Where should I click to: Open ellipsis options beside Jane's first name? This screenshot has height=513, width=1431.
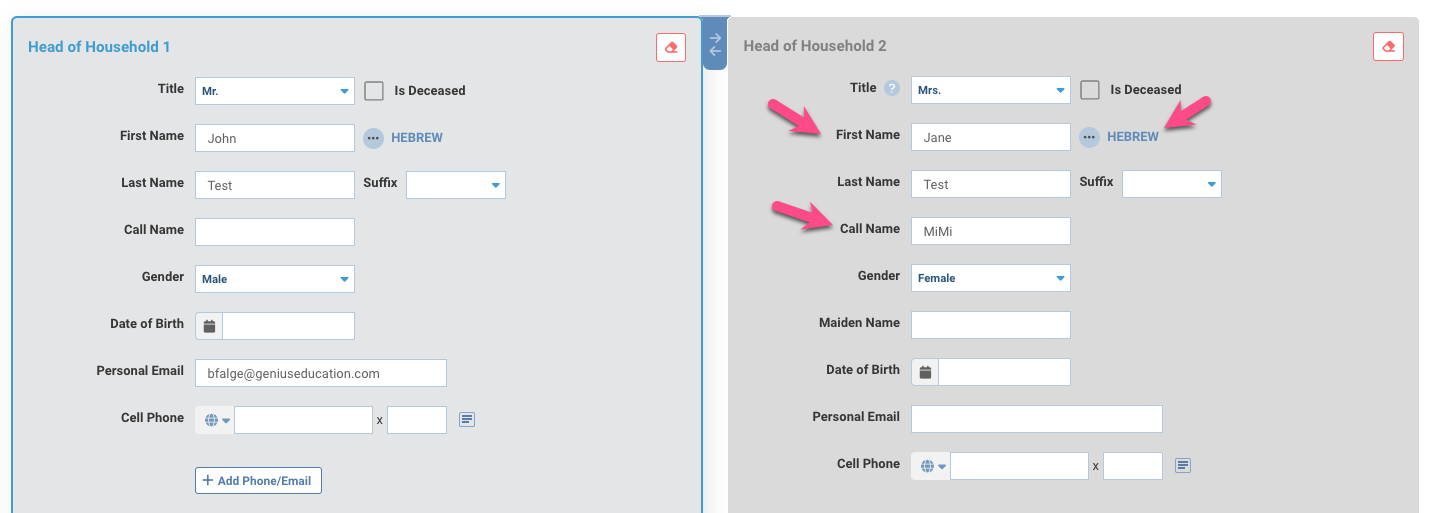(1089, 137)
